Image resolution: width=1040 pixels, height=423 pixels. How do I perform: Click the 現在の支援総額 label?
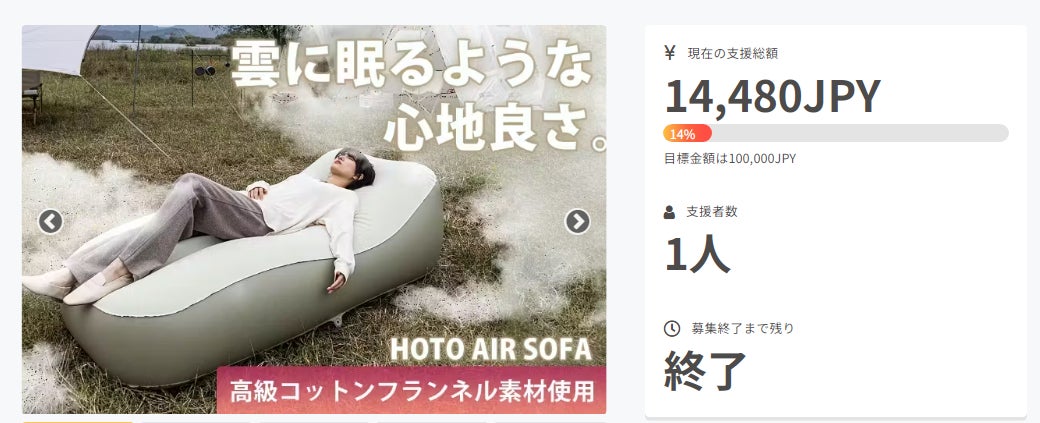click(732, 53)
